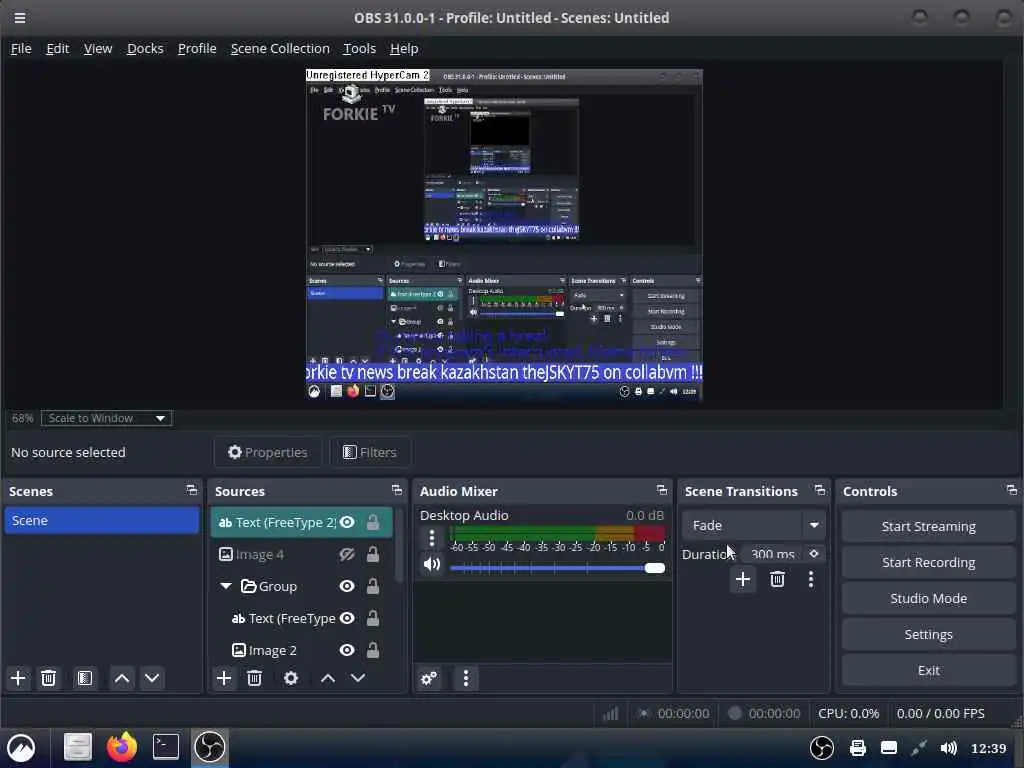The height and width of the screenshot is (768, 1024).
Task: Select Scene in Scenes list
Action: click(102, 520)
